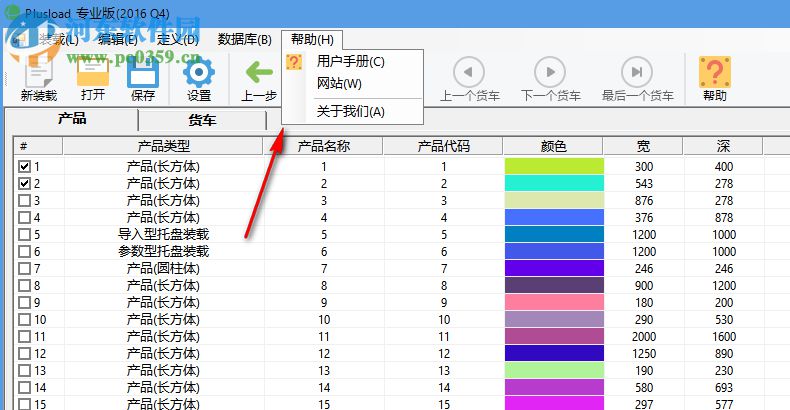Click the 颜色 column header
This screenshot has height=410, width=790.
coord(553,147)
